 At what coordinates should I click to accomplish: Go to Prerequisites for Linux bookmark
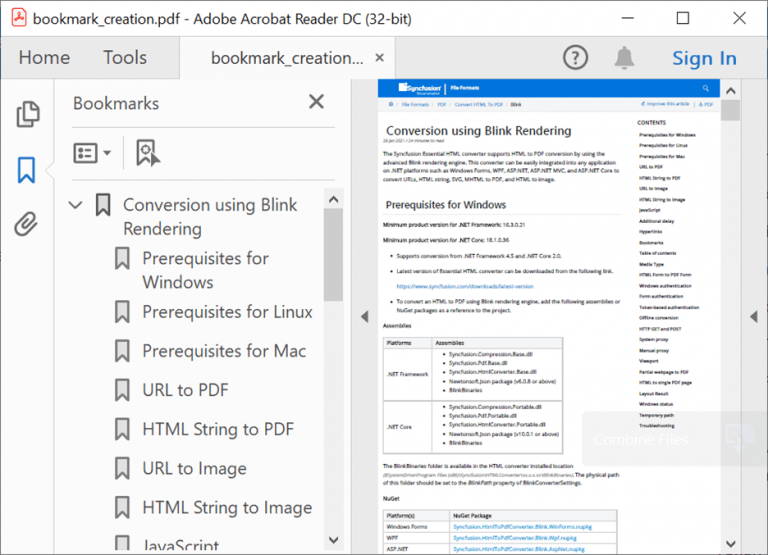[x=227, y=312]
